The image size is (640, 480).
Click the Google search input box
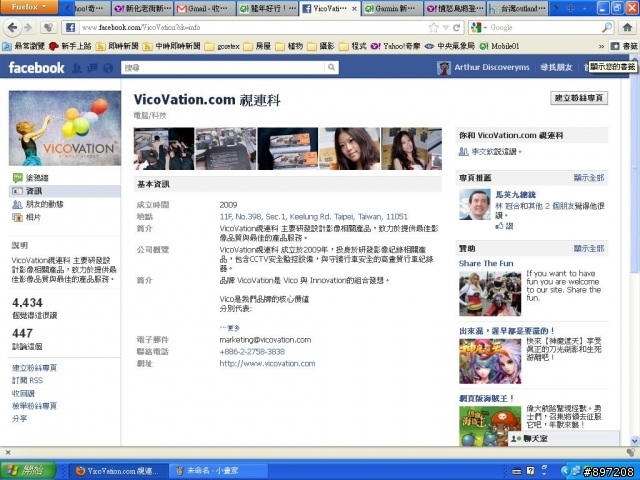click(x=545, y=27)
